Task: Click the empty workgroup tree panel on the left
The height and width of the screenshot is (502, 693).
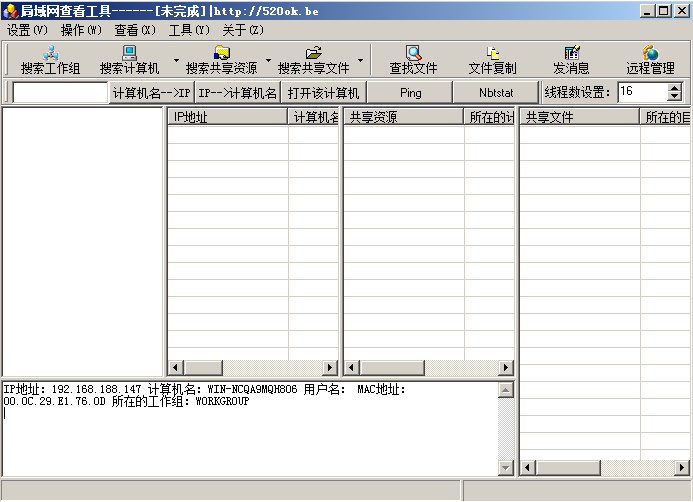Action: tap(83, 242)
